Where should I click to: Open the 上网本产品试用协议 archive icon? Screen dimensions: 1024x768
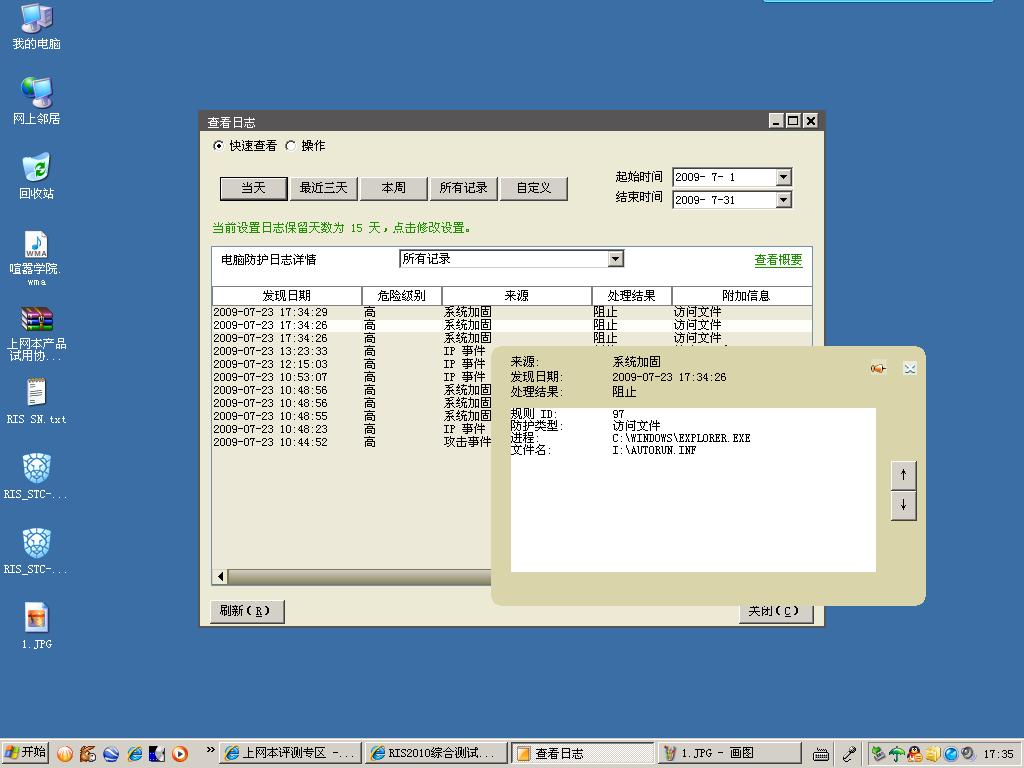coord(37,320)
